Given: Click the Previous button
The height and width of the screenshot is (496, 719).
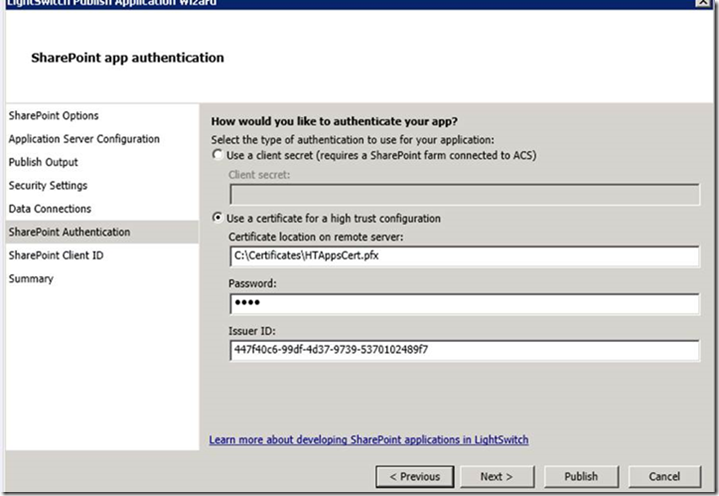Looking at the screenshot, I should (415, 477).
